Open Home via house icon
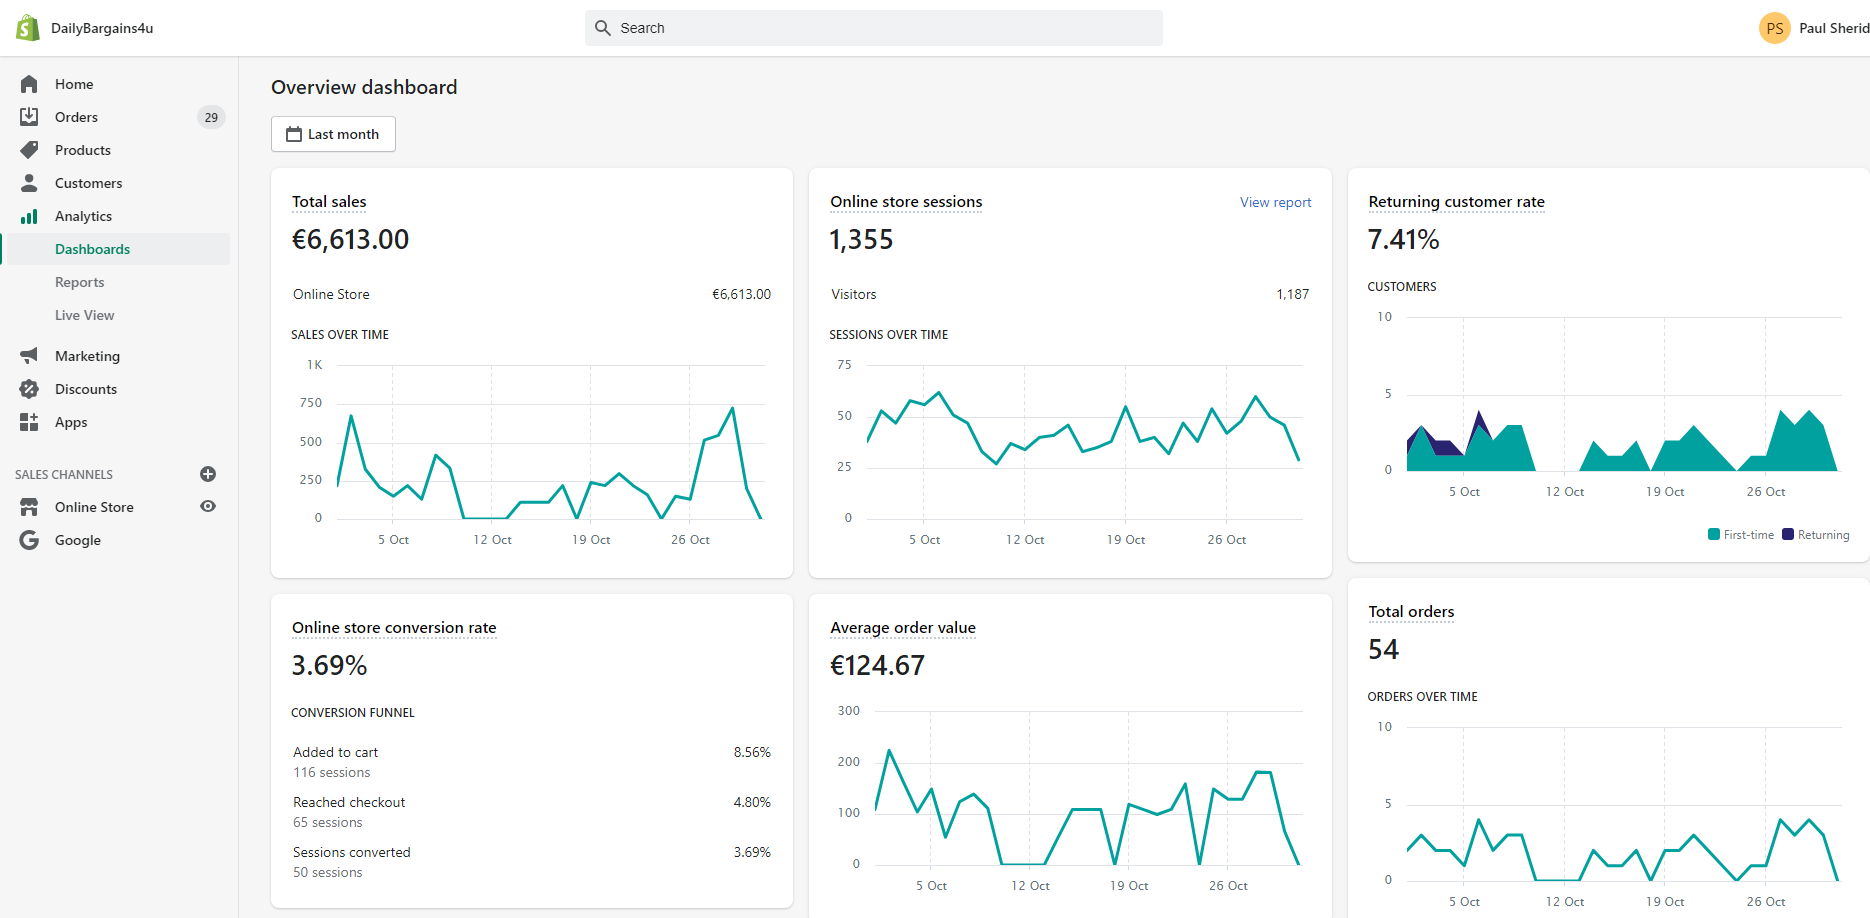Image resolution: width=1870 pixels, height=918 pixels. tap(29, 84)
